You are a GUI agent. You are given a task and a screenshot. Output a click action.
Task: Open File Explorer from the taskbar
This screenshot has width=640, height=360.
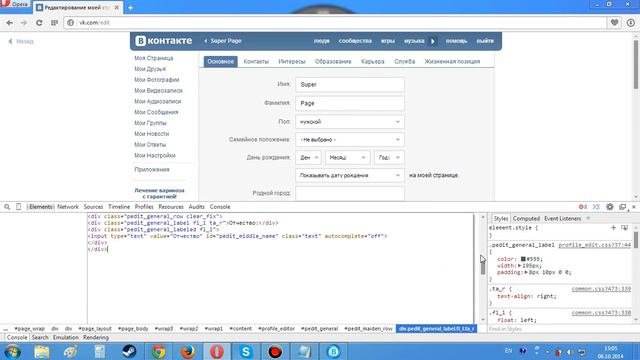42,351
